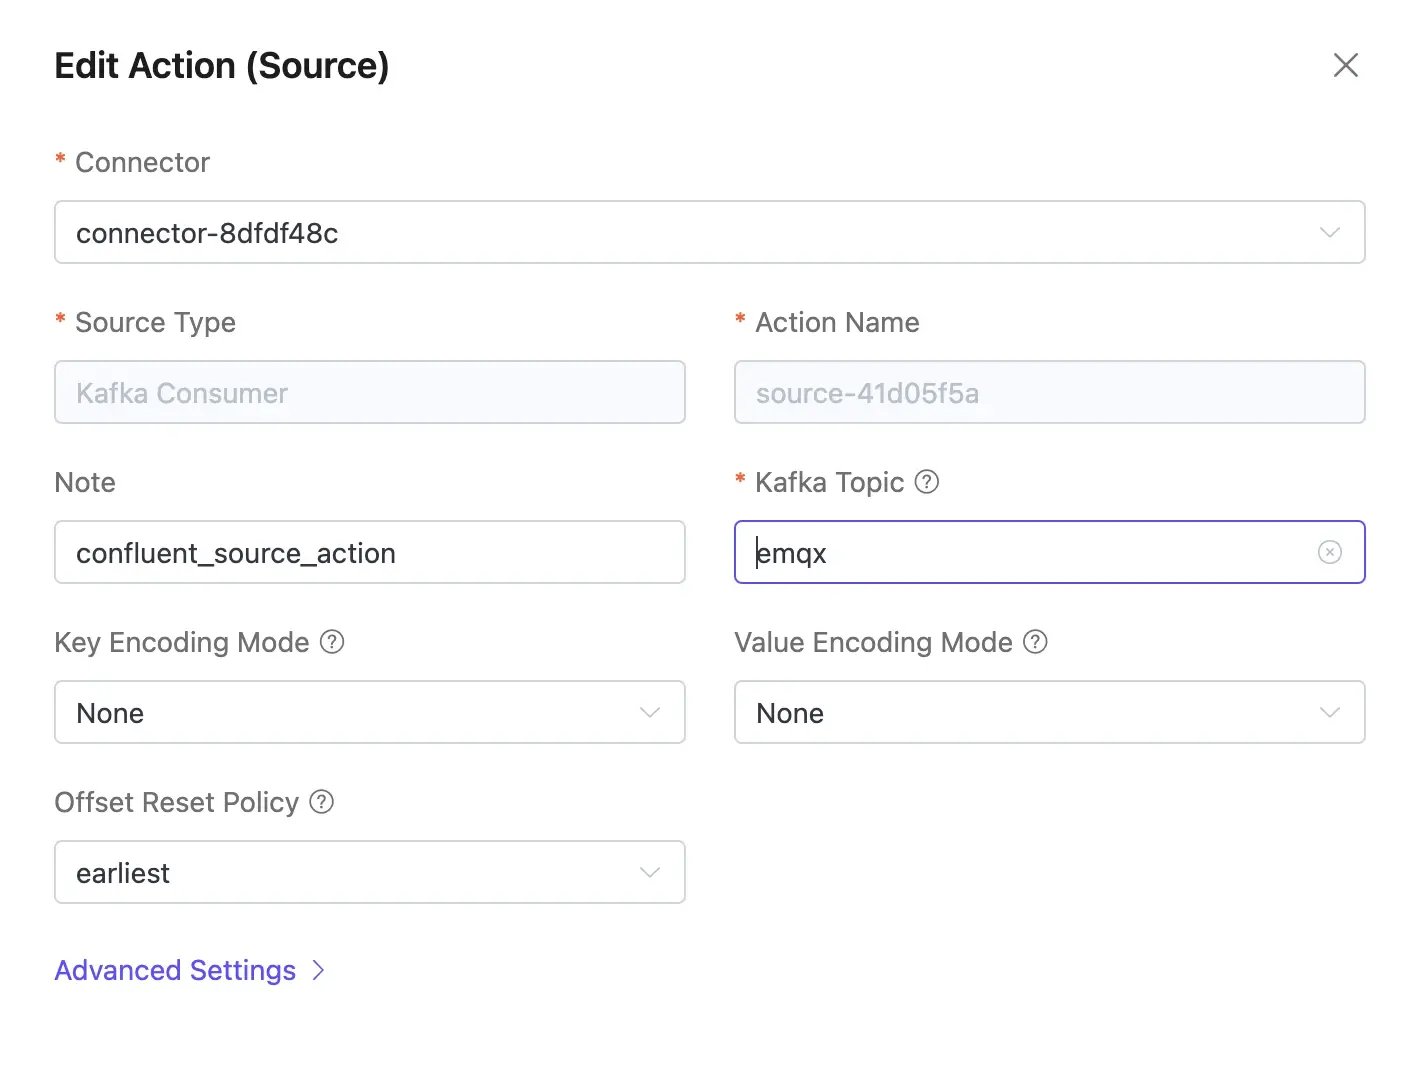Close the Edit Action dialog
The height and width of the screenshot is (1068, 1428).
point(1345,66)
